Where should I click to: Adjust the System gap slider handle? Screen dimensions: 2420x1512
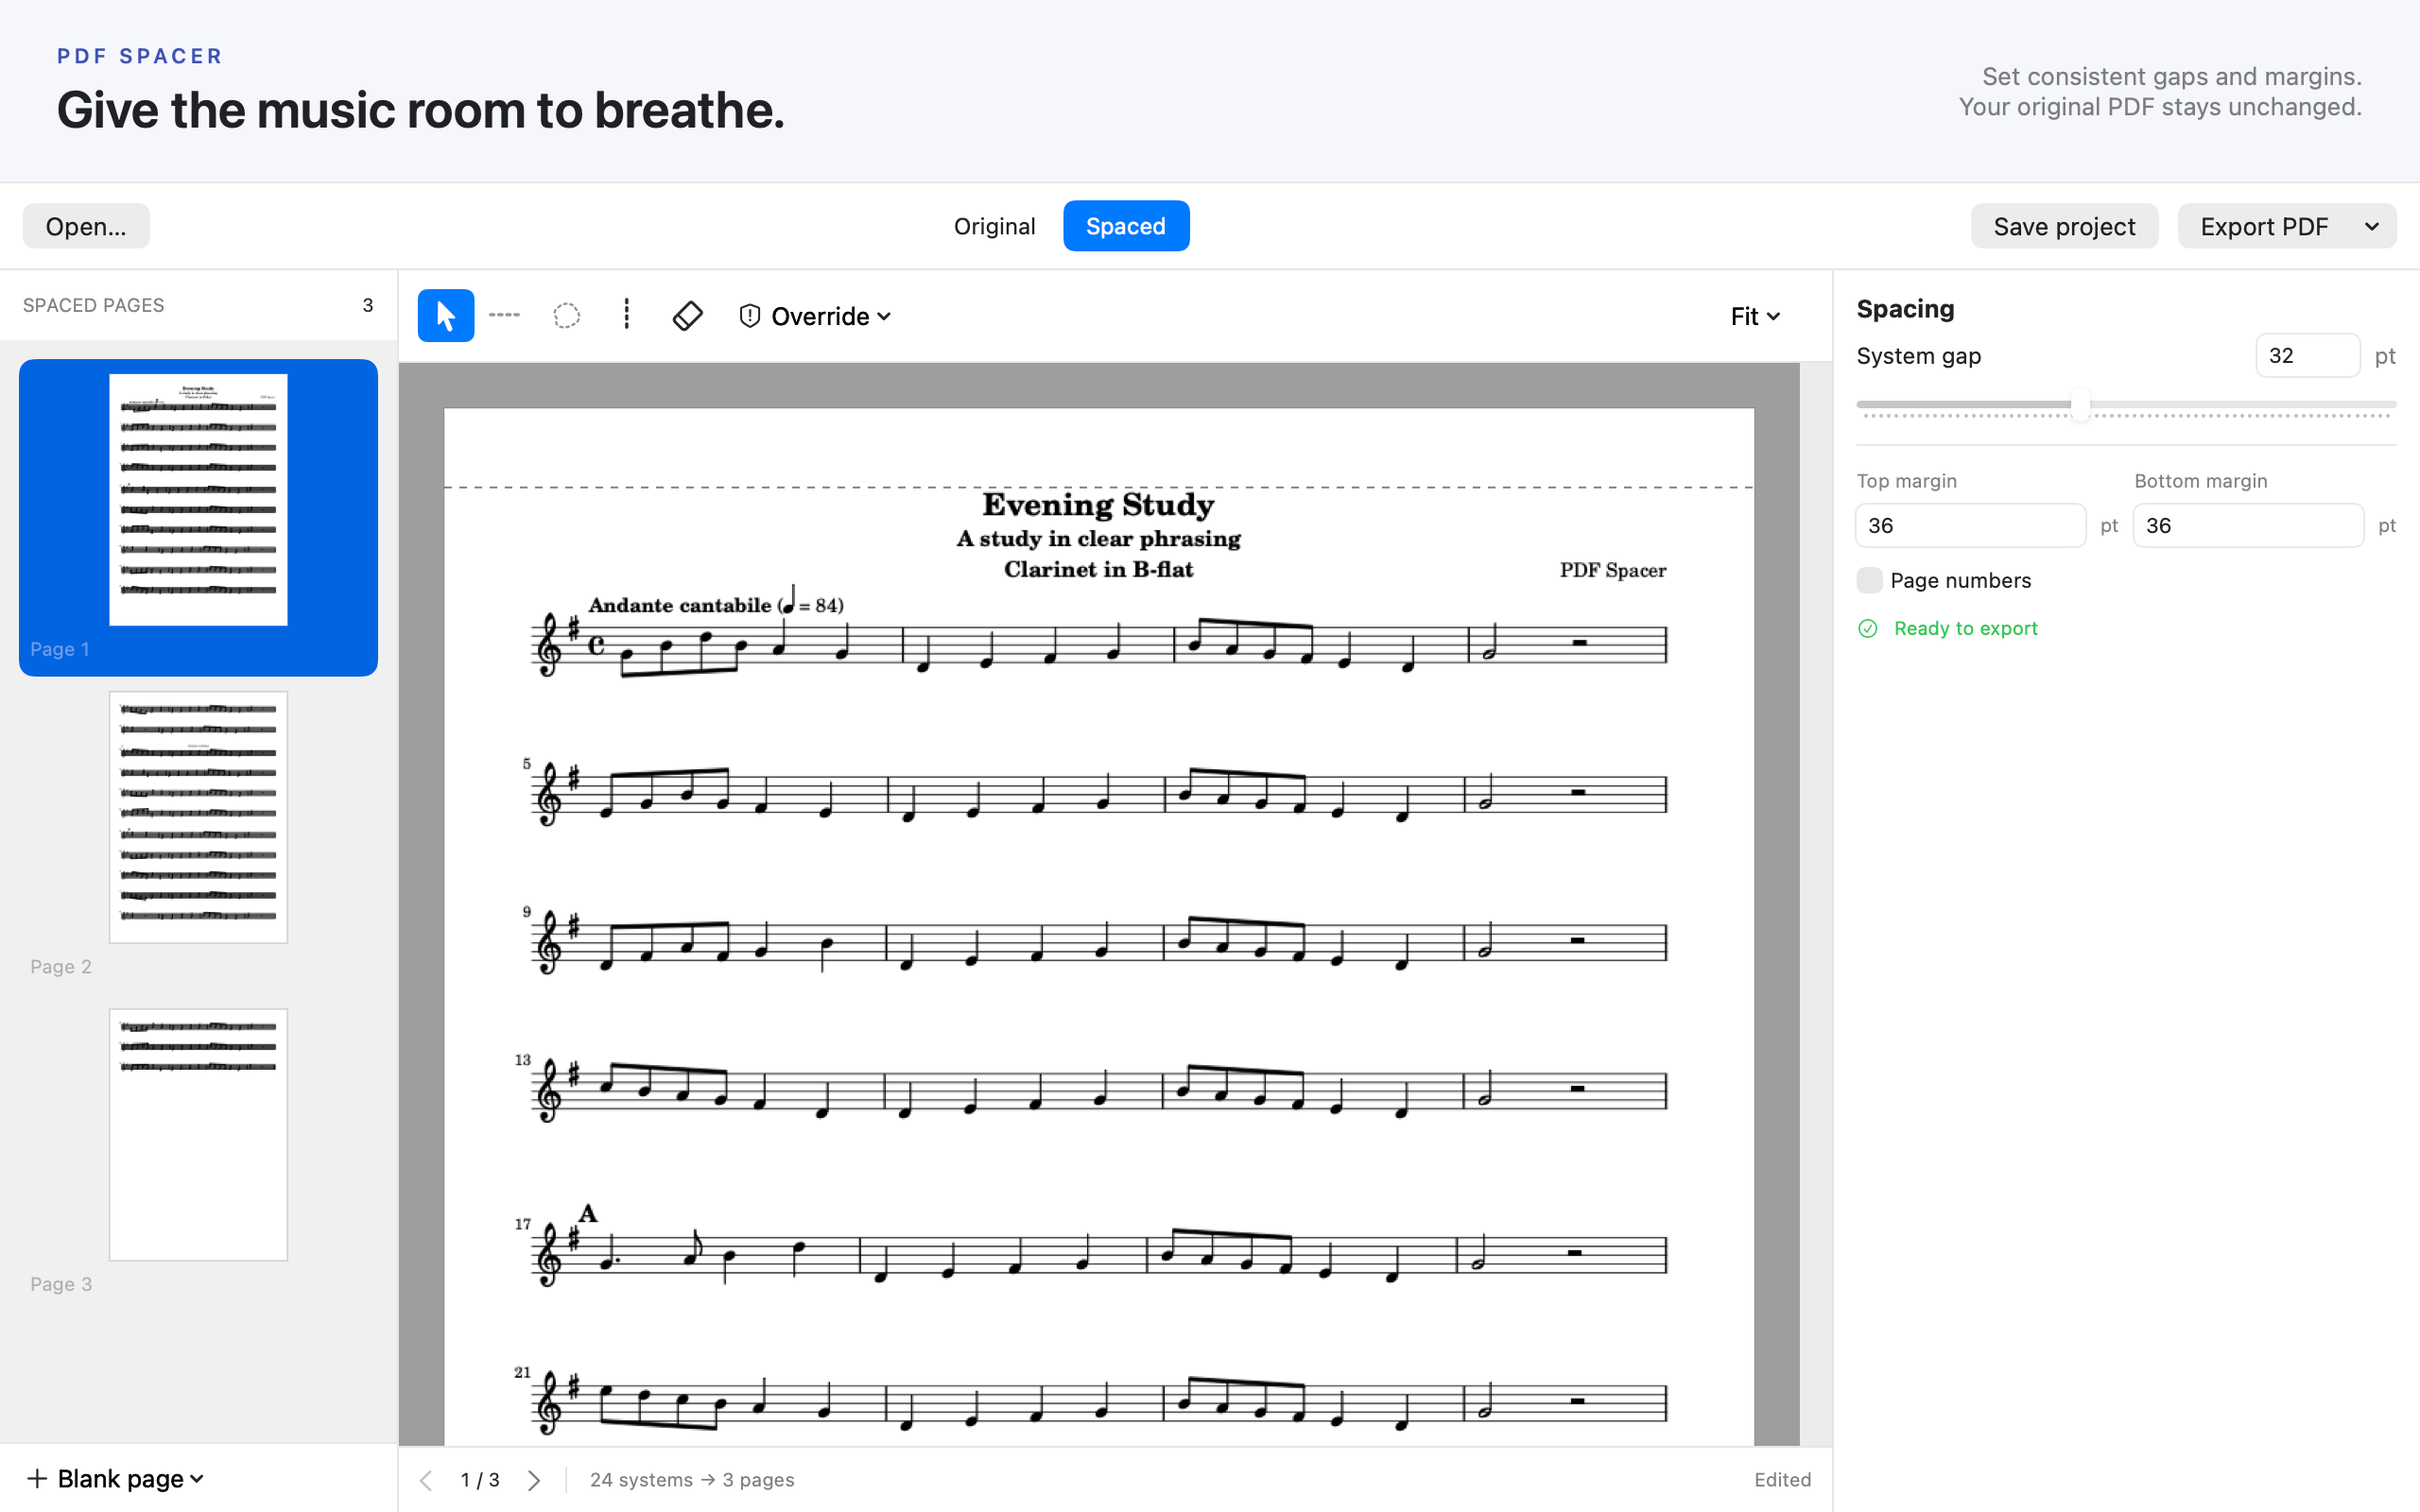(2080, 405)
